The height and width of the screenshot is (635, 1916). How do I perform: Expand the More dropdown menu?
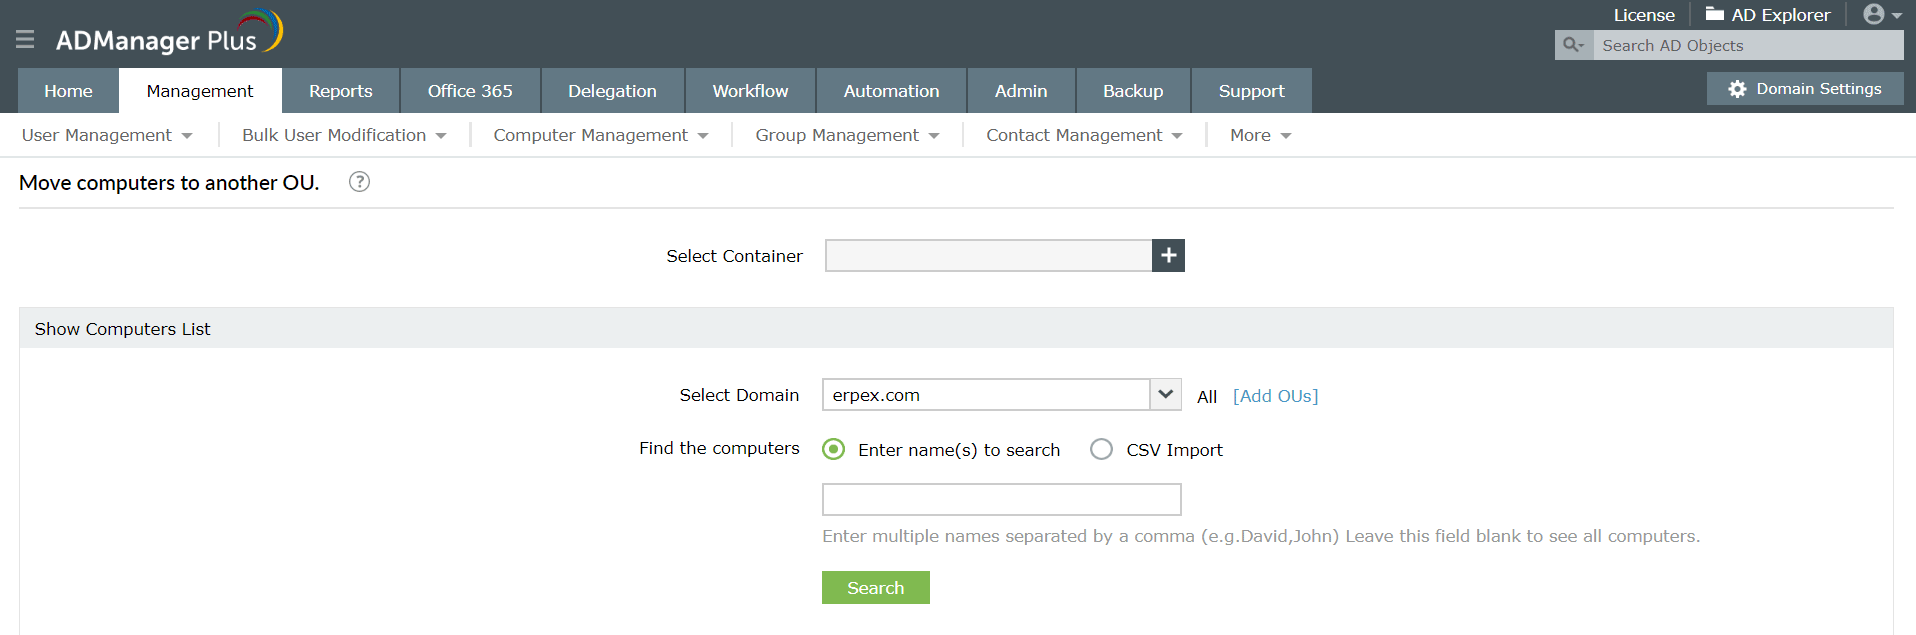point(1260,135)
